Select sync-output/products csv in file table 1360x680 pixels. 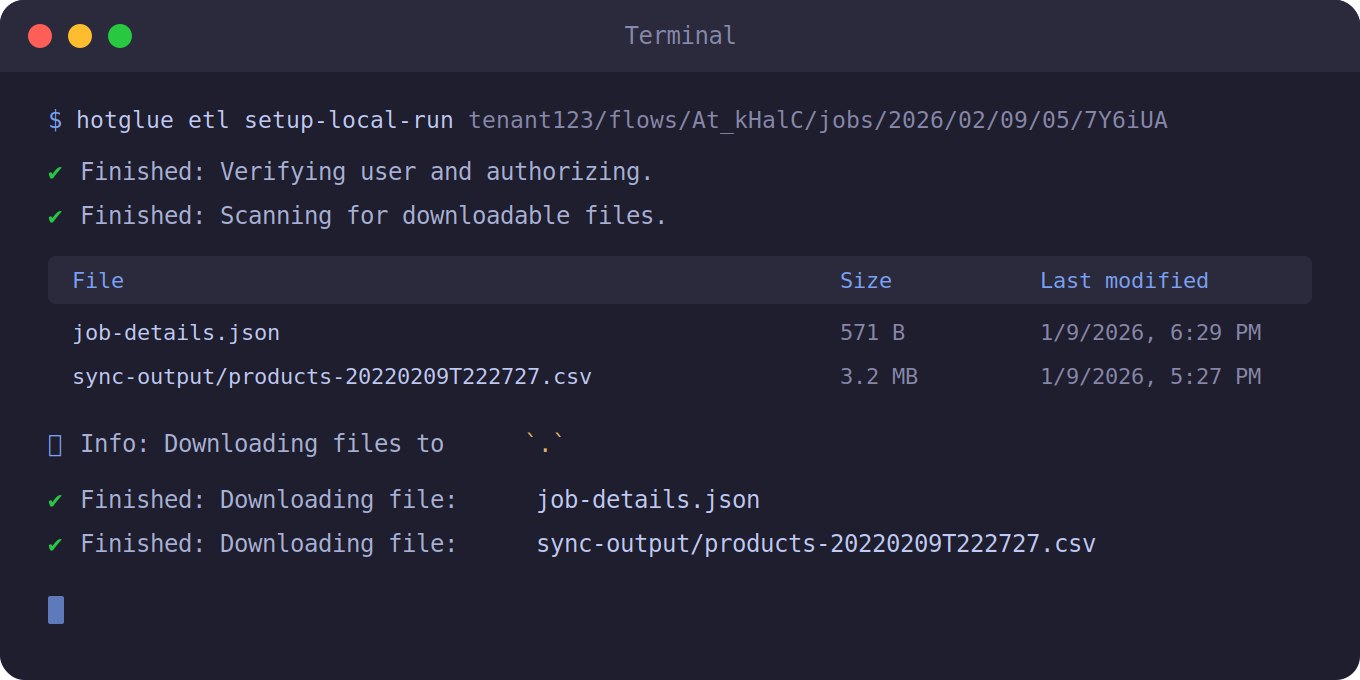click(332, 376)
